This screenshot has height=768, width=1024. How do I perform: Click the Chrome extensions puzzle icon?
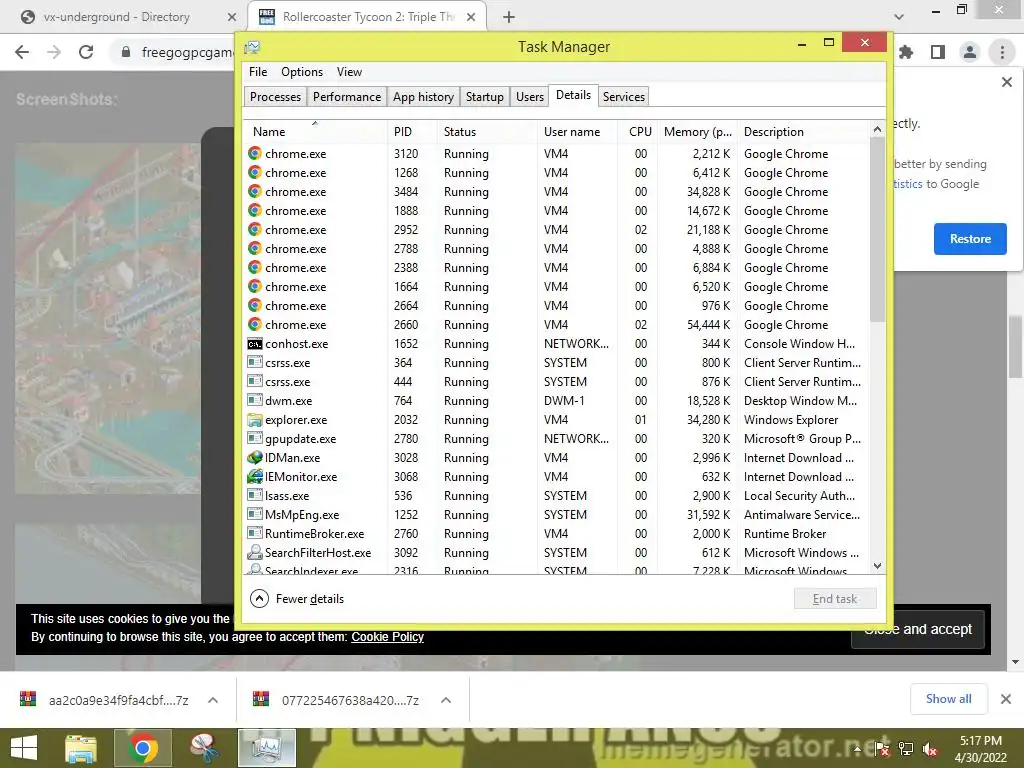pyautogui.click(x=906, y=52)
